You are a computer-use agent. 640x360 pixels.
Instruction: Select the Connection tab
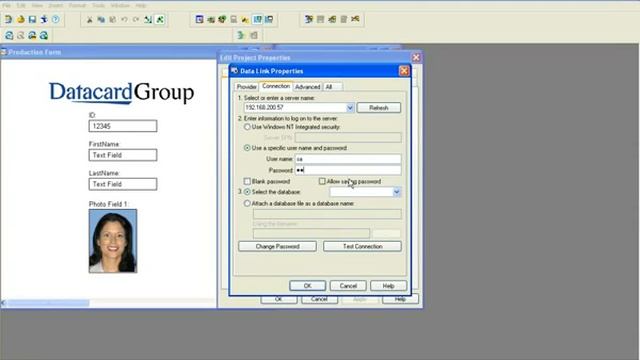pos(276,86)
